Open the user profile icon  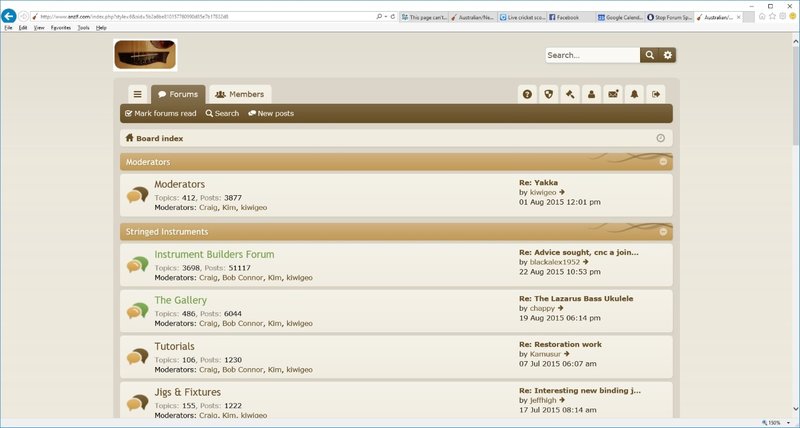pyautogui.click(x=591, y=94)
